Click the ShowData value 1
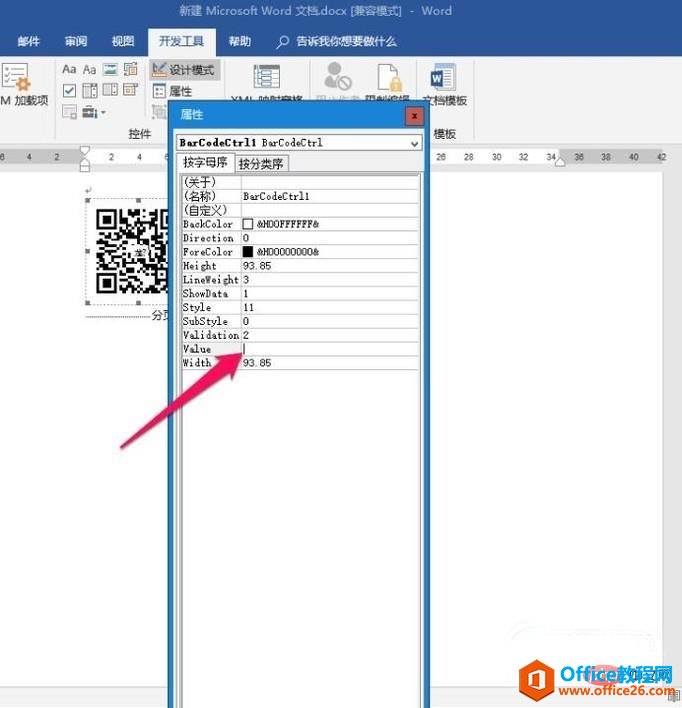 330,294
